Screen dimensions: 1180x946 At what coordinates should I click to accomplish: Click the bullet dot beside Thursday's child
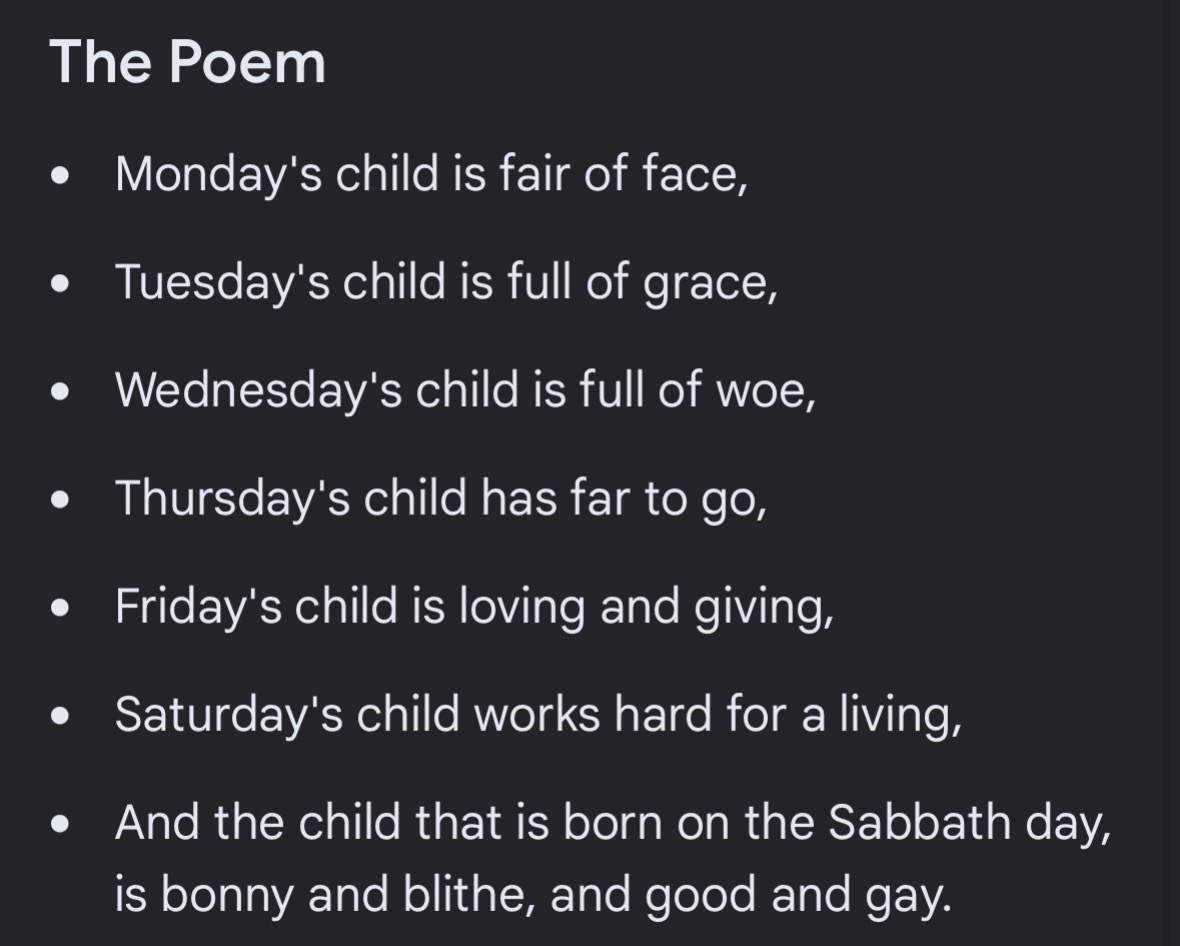60,500
